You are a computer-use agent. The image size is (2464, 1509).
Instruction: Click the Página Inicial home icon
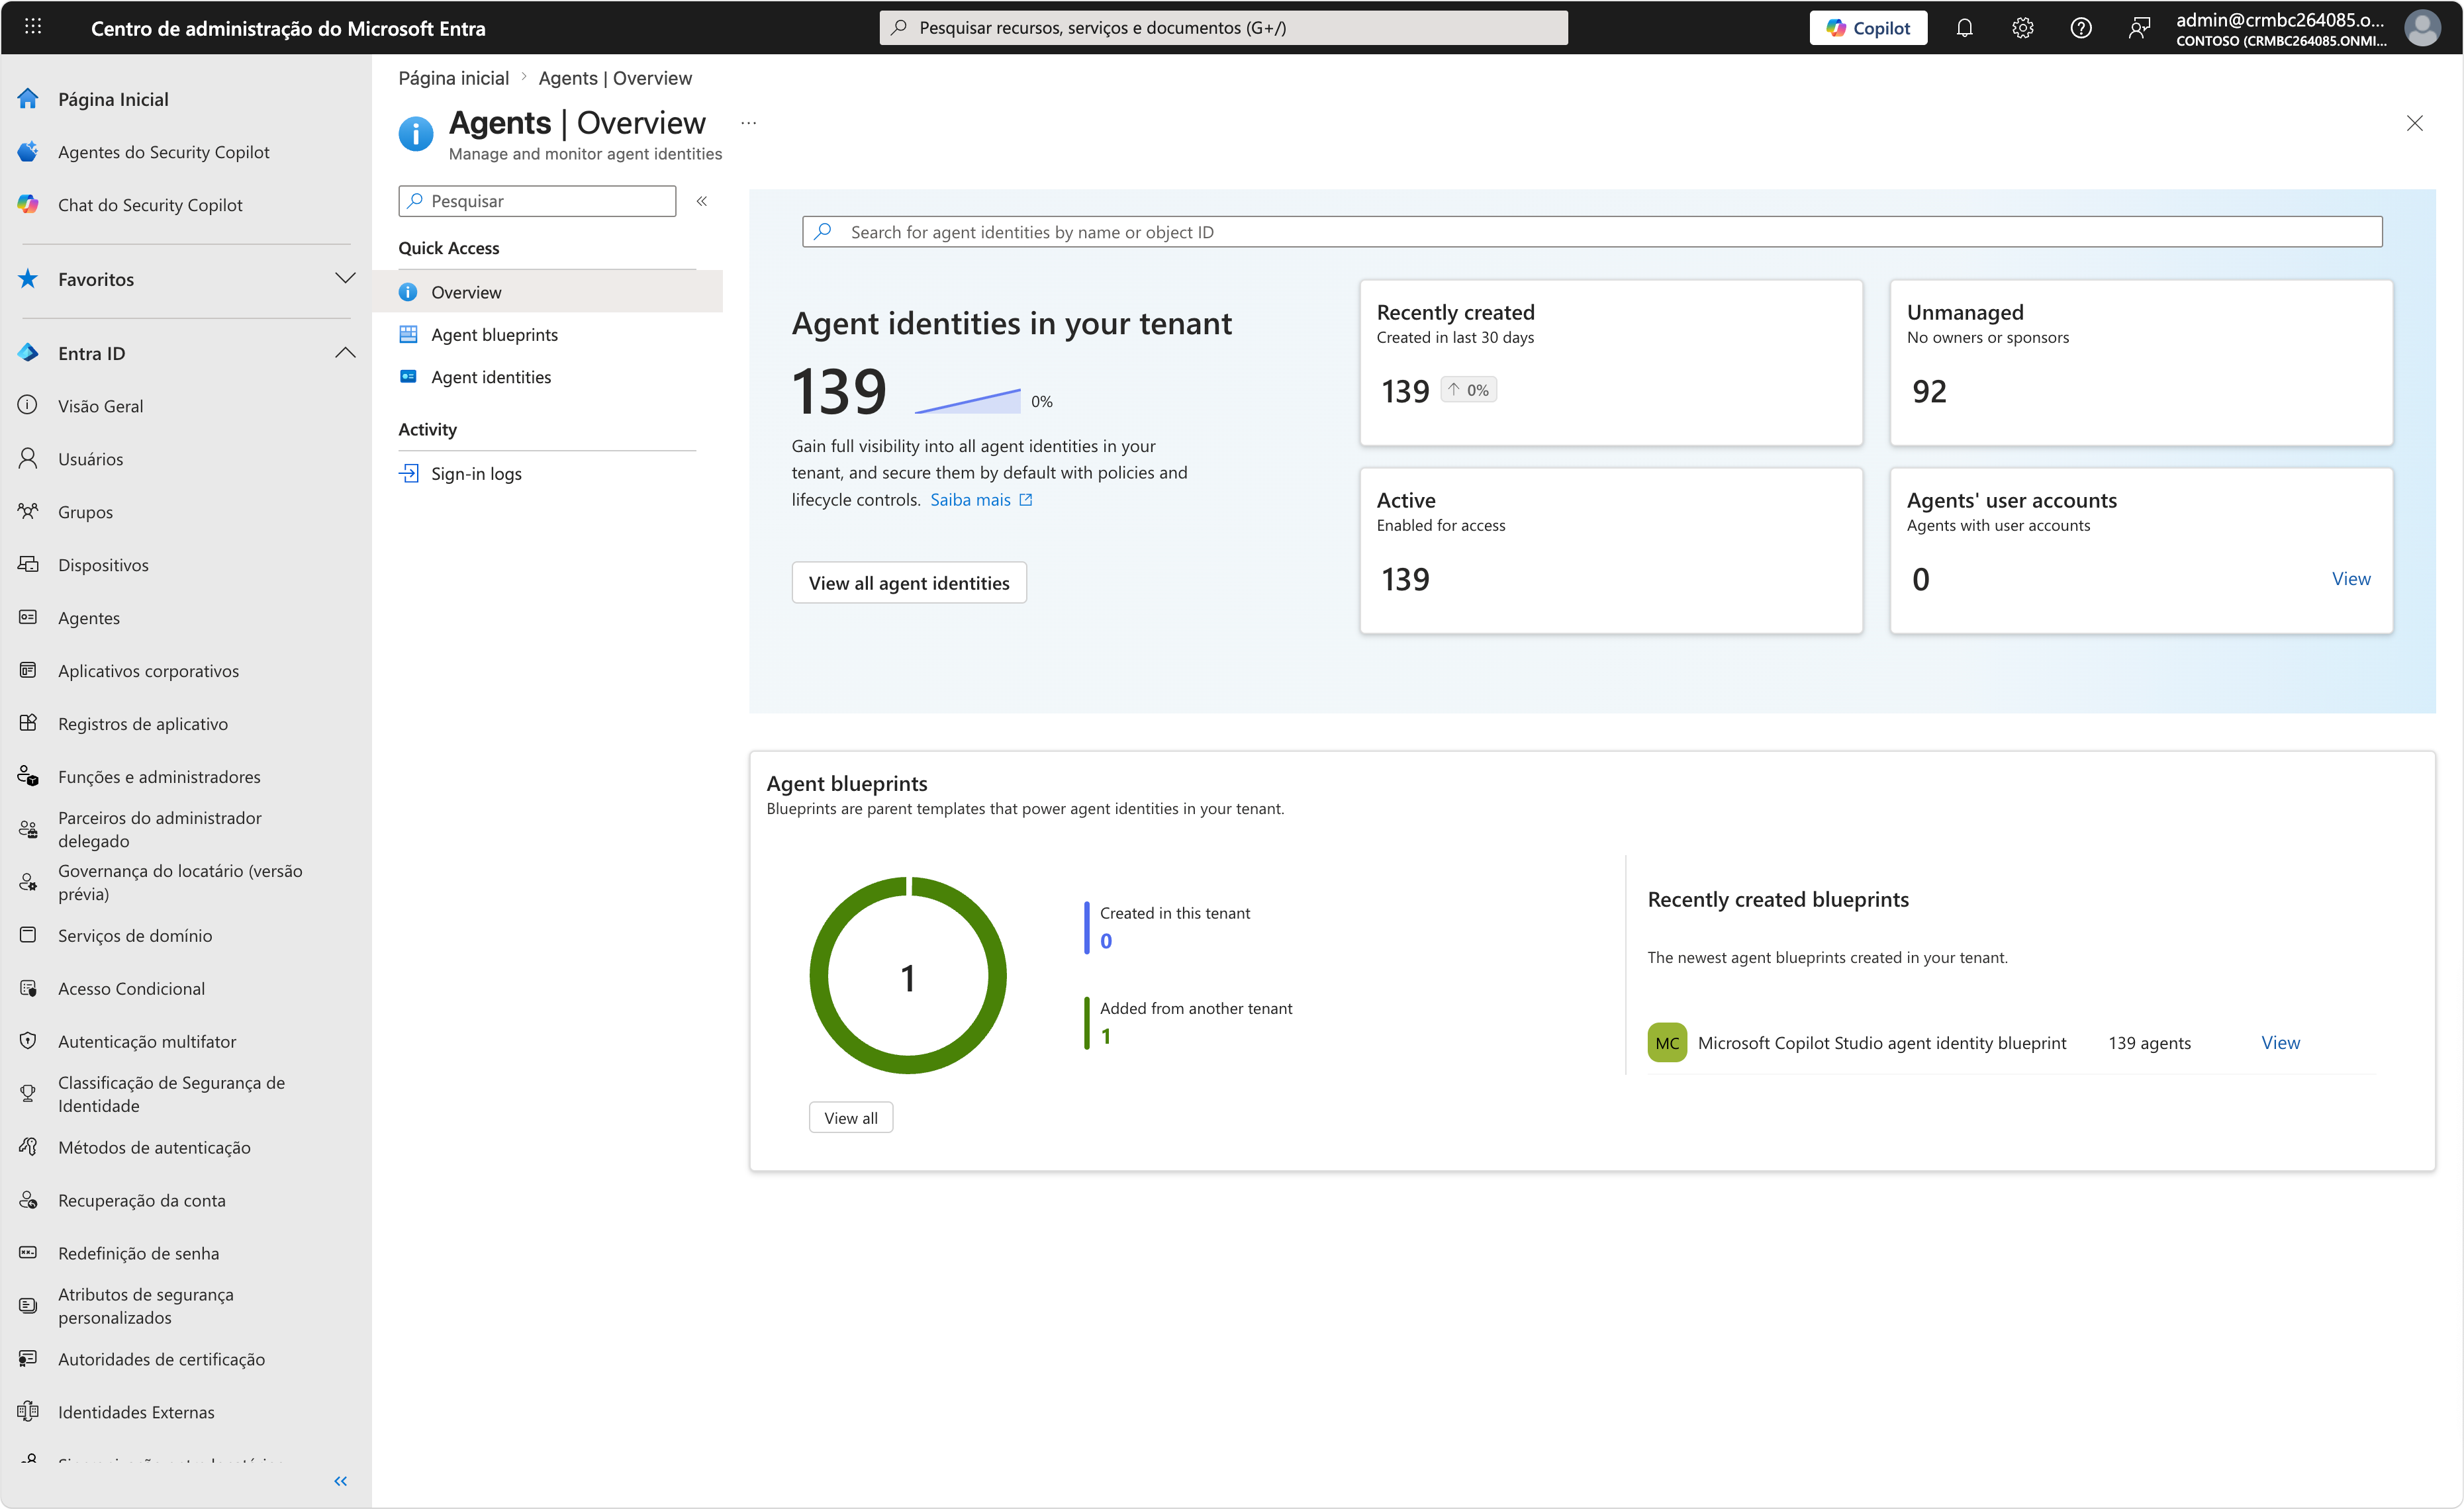click(x=28, y=99)
